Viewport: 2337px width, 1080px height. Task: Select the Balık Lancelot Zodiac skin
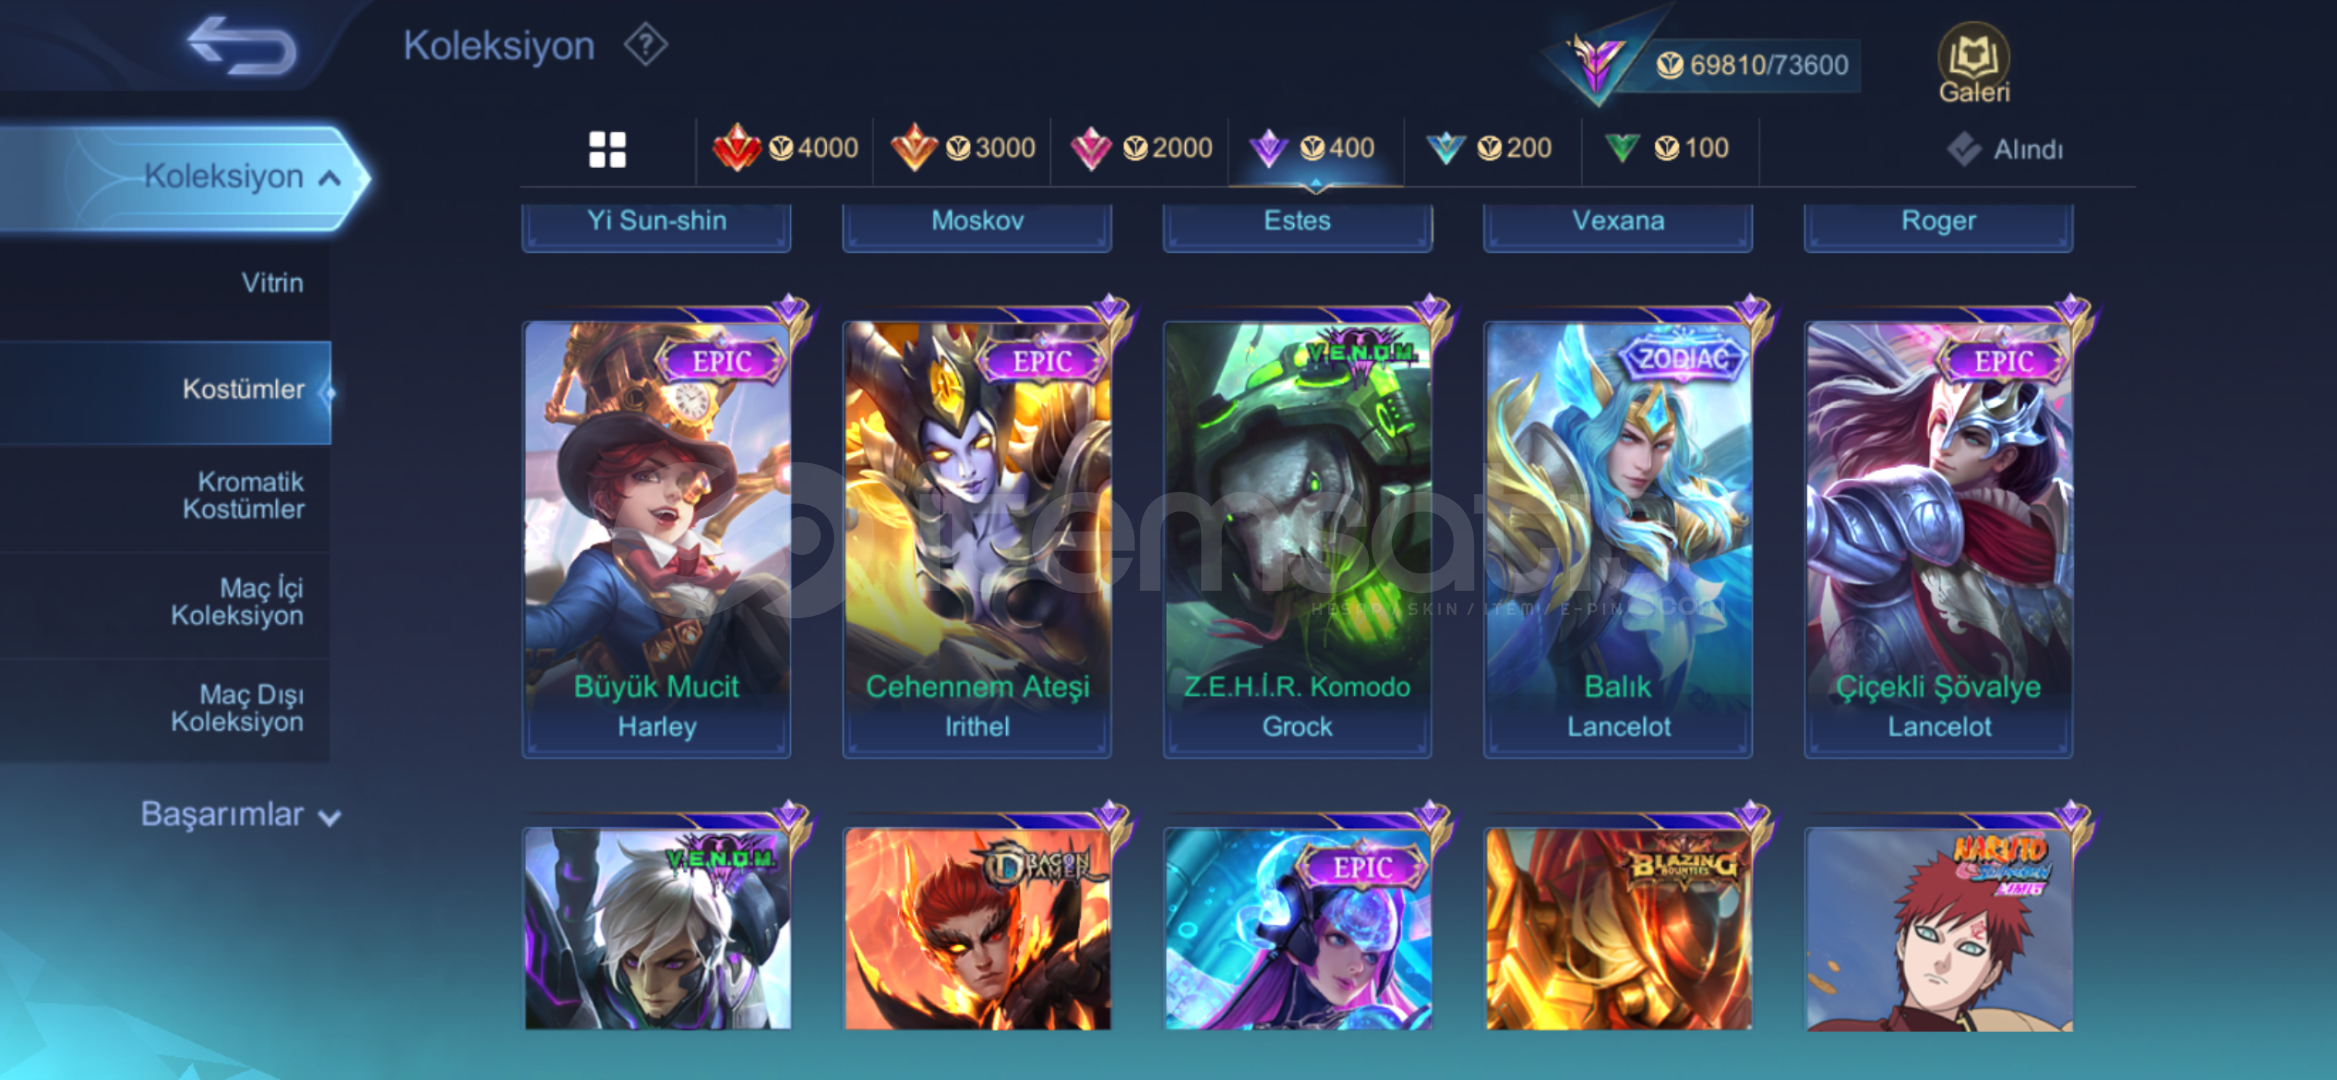(1618, 537)
